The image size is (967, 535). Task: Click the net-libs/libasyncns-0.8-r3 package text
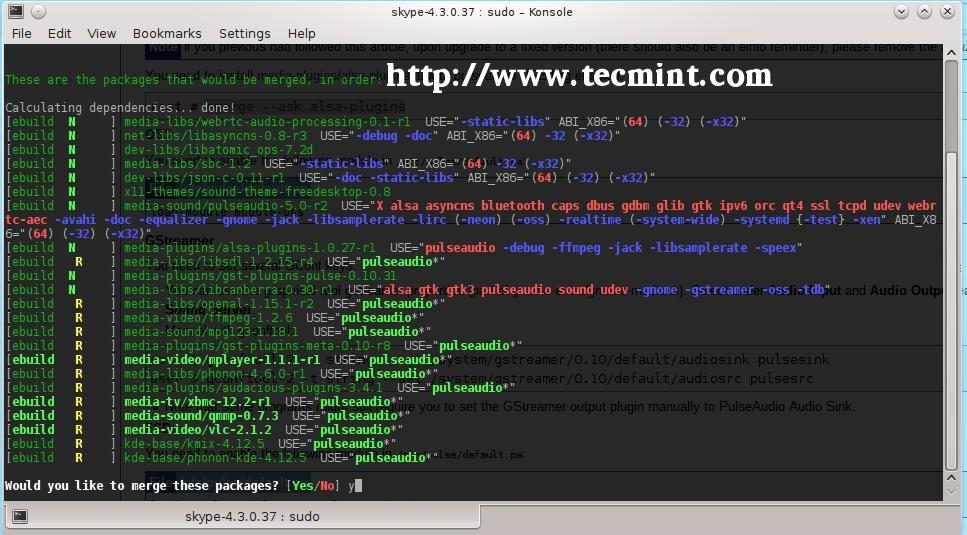[215, 136]
